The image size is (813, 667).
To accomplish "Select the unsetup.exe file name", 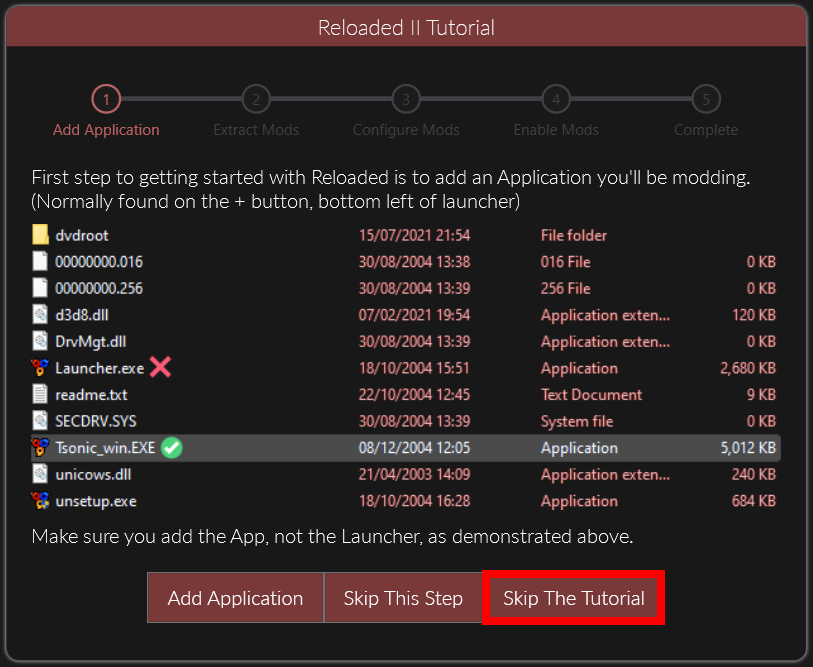I will coord(96,501).
